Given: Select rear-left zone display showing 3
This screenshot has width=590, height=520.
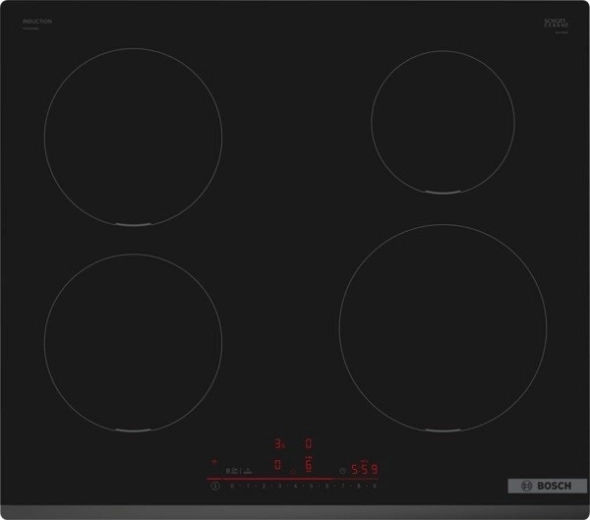Looking at the screenshot, I should [279, 444].
